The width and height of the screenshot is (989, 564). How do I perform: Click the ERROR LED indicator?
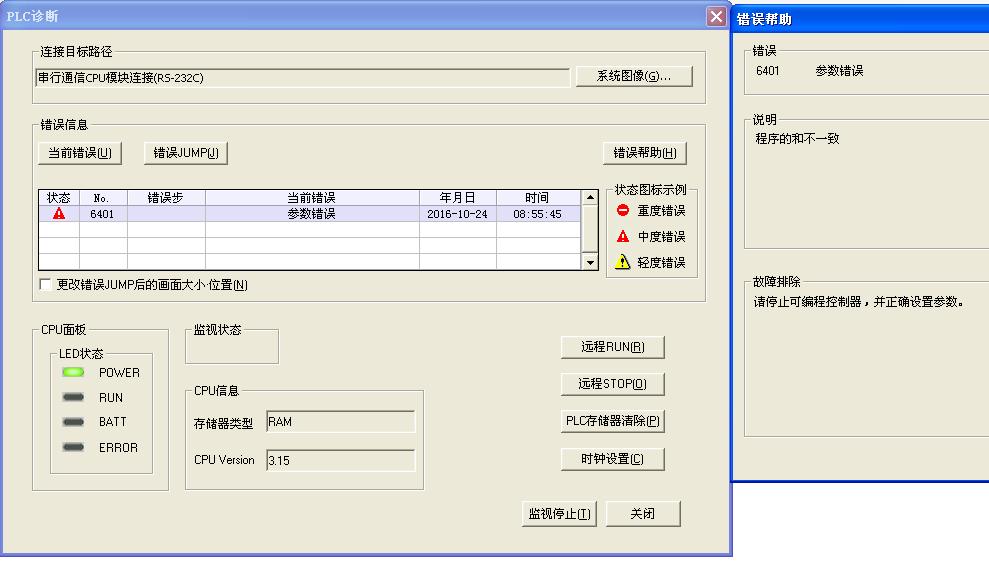(x=73, y=447)
